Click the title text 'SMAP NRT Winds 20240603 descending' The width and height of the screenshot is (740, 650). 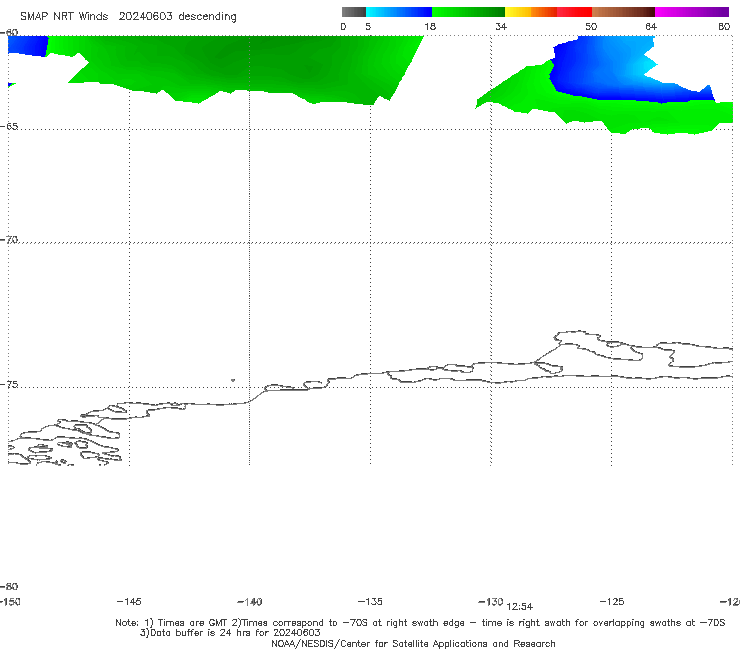tap(128, 17)
